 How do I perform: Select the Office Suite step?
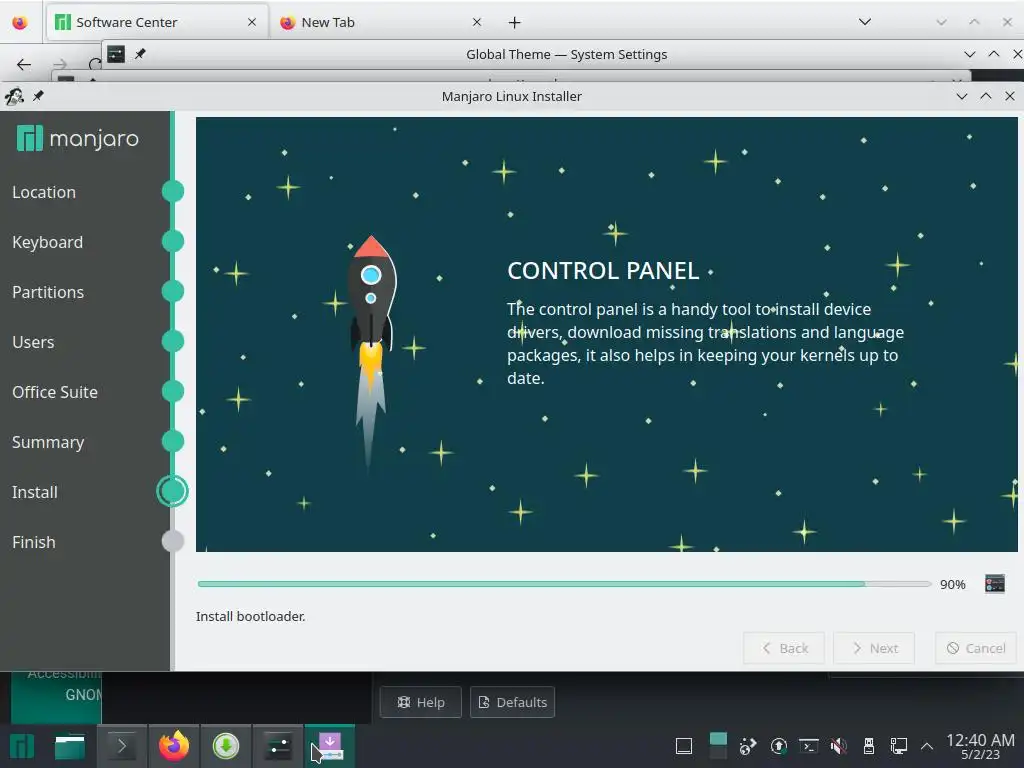pos(55,392)
